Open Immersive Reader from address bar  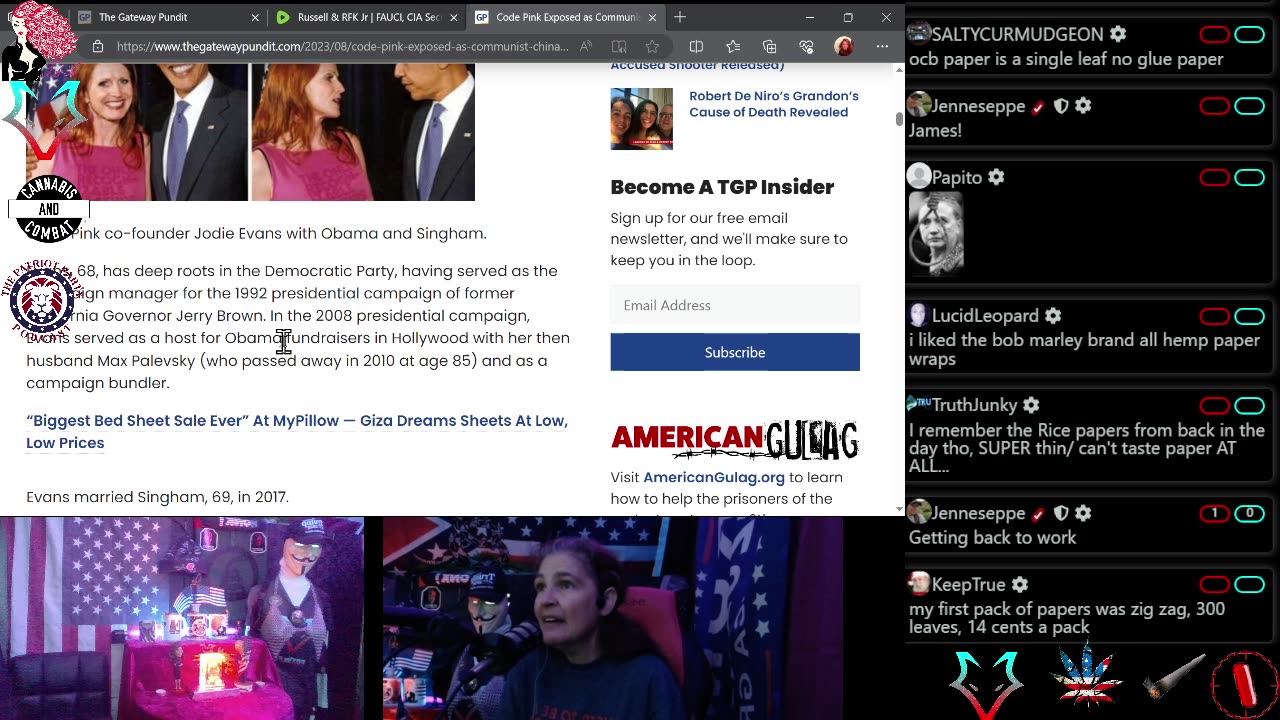619,46
